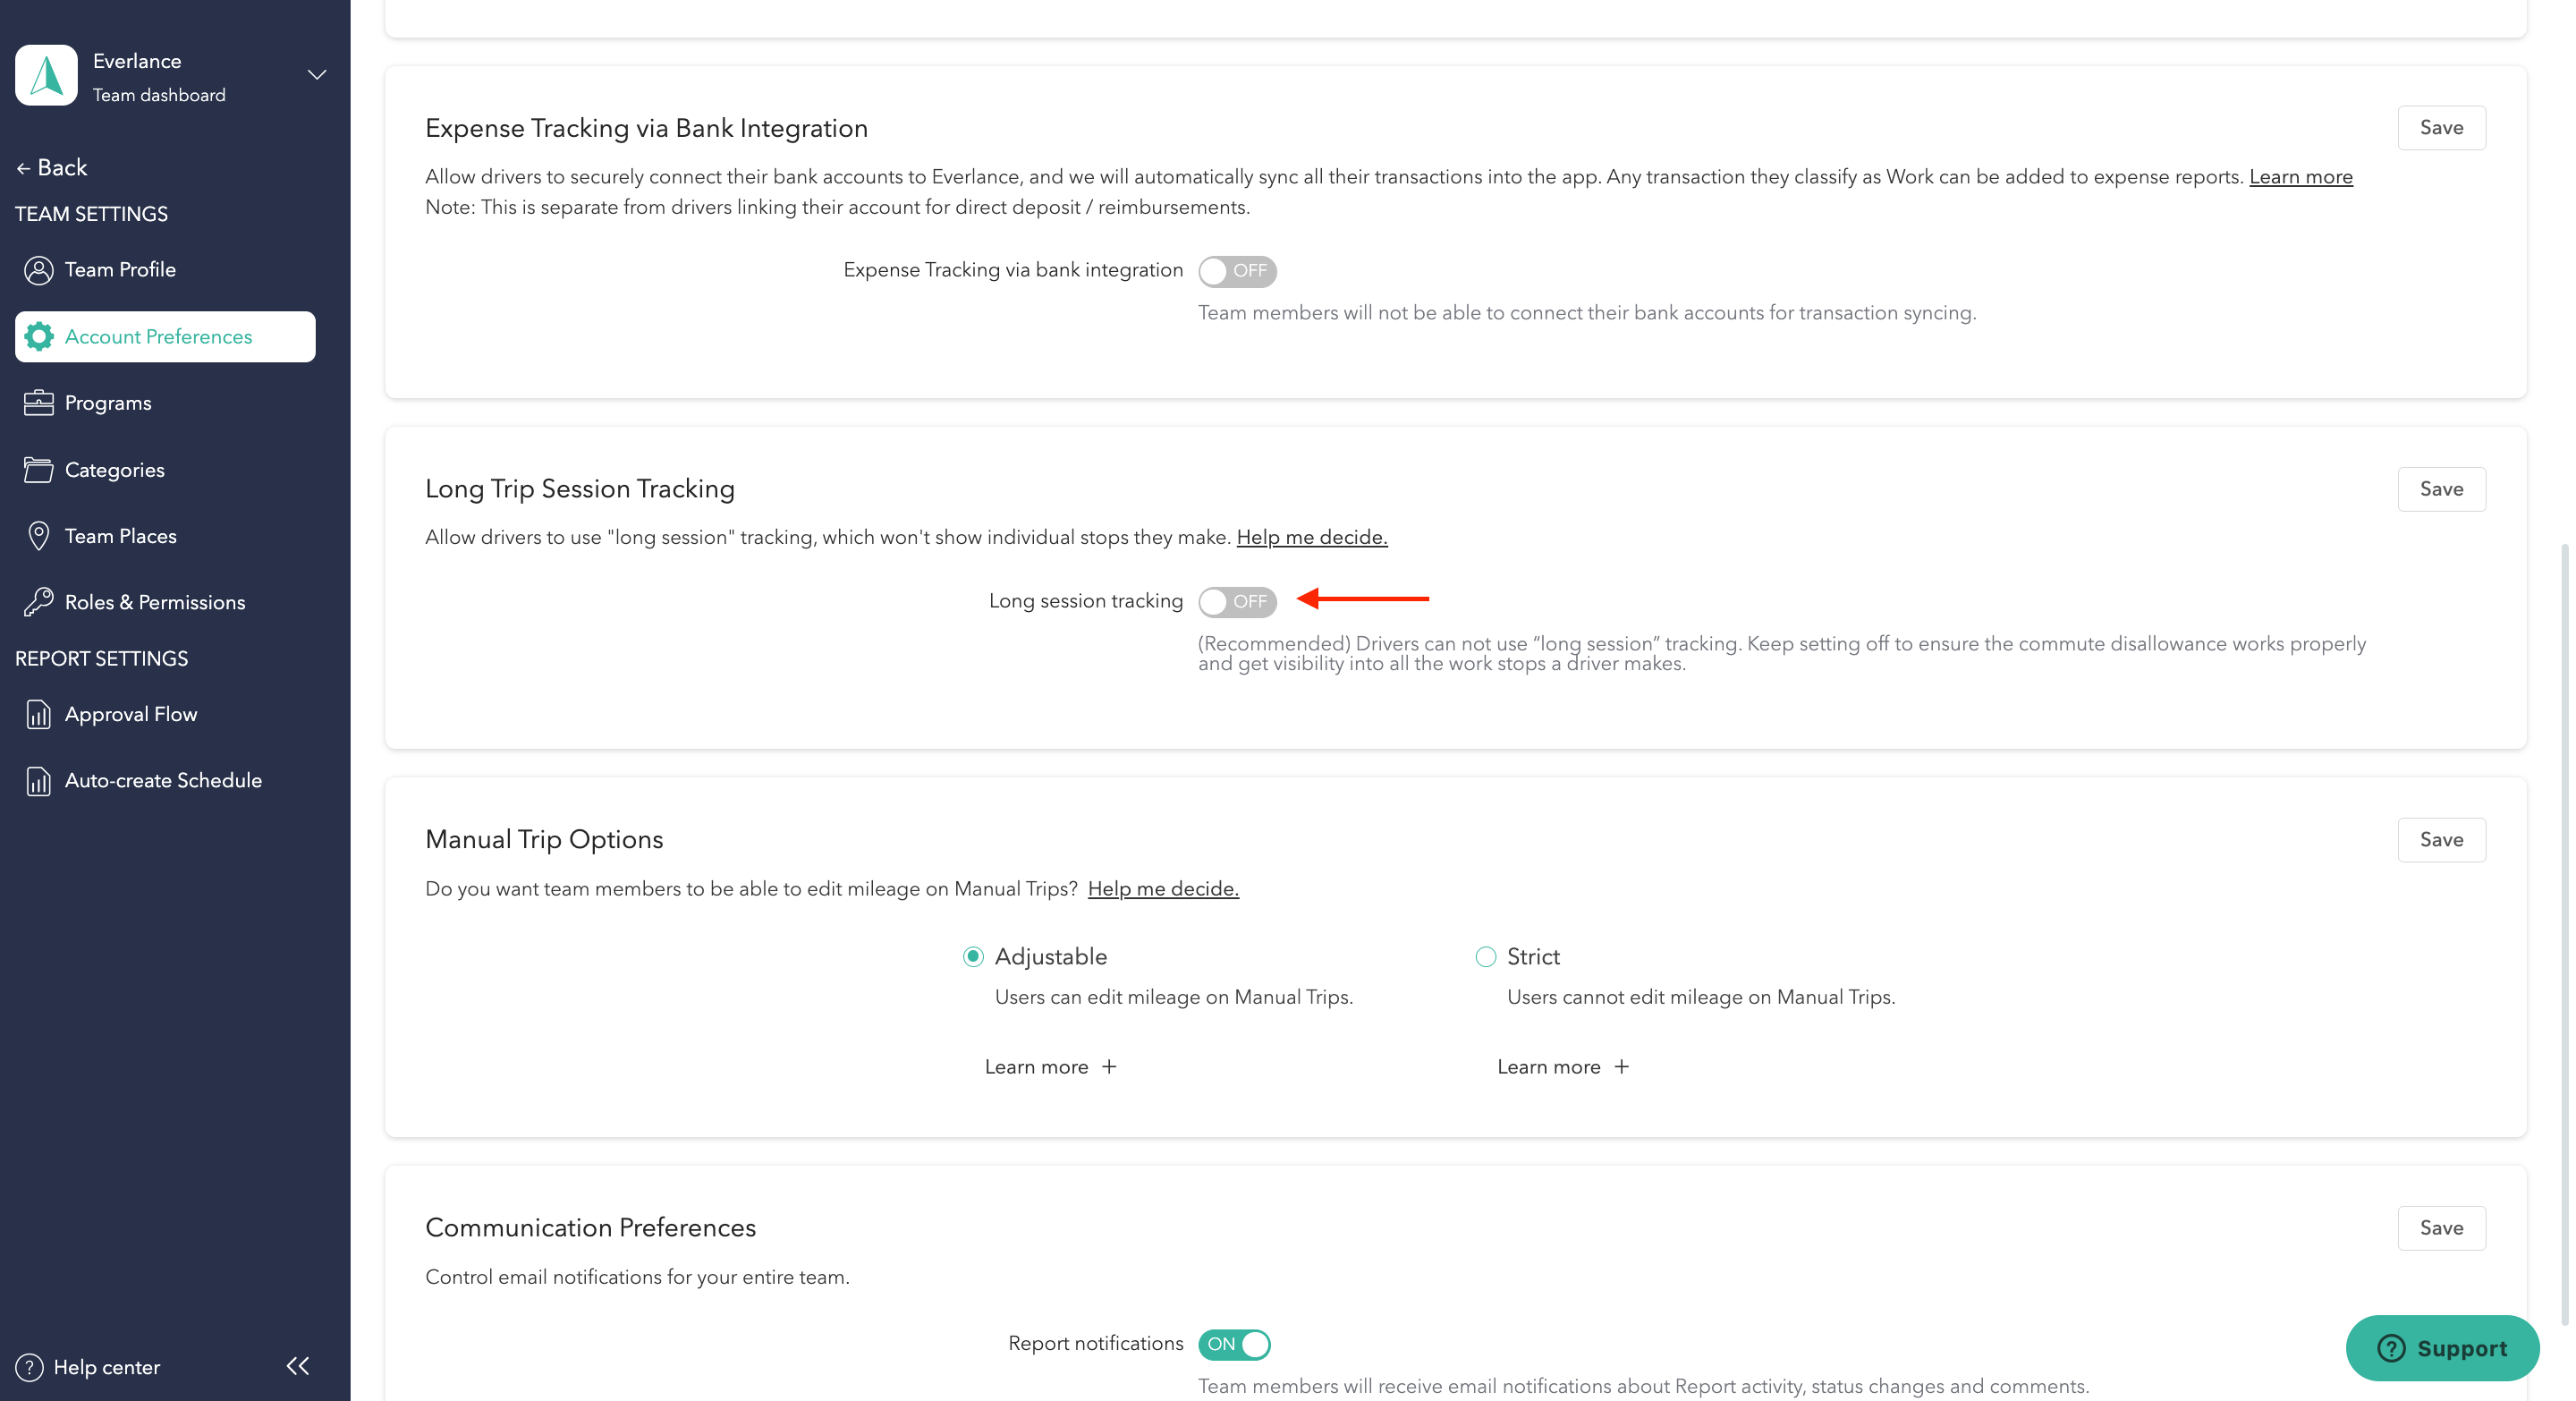Enable Expense Tracking via bank integration

1237,271
